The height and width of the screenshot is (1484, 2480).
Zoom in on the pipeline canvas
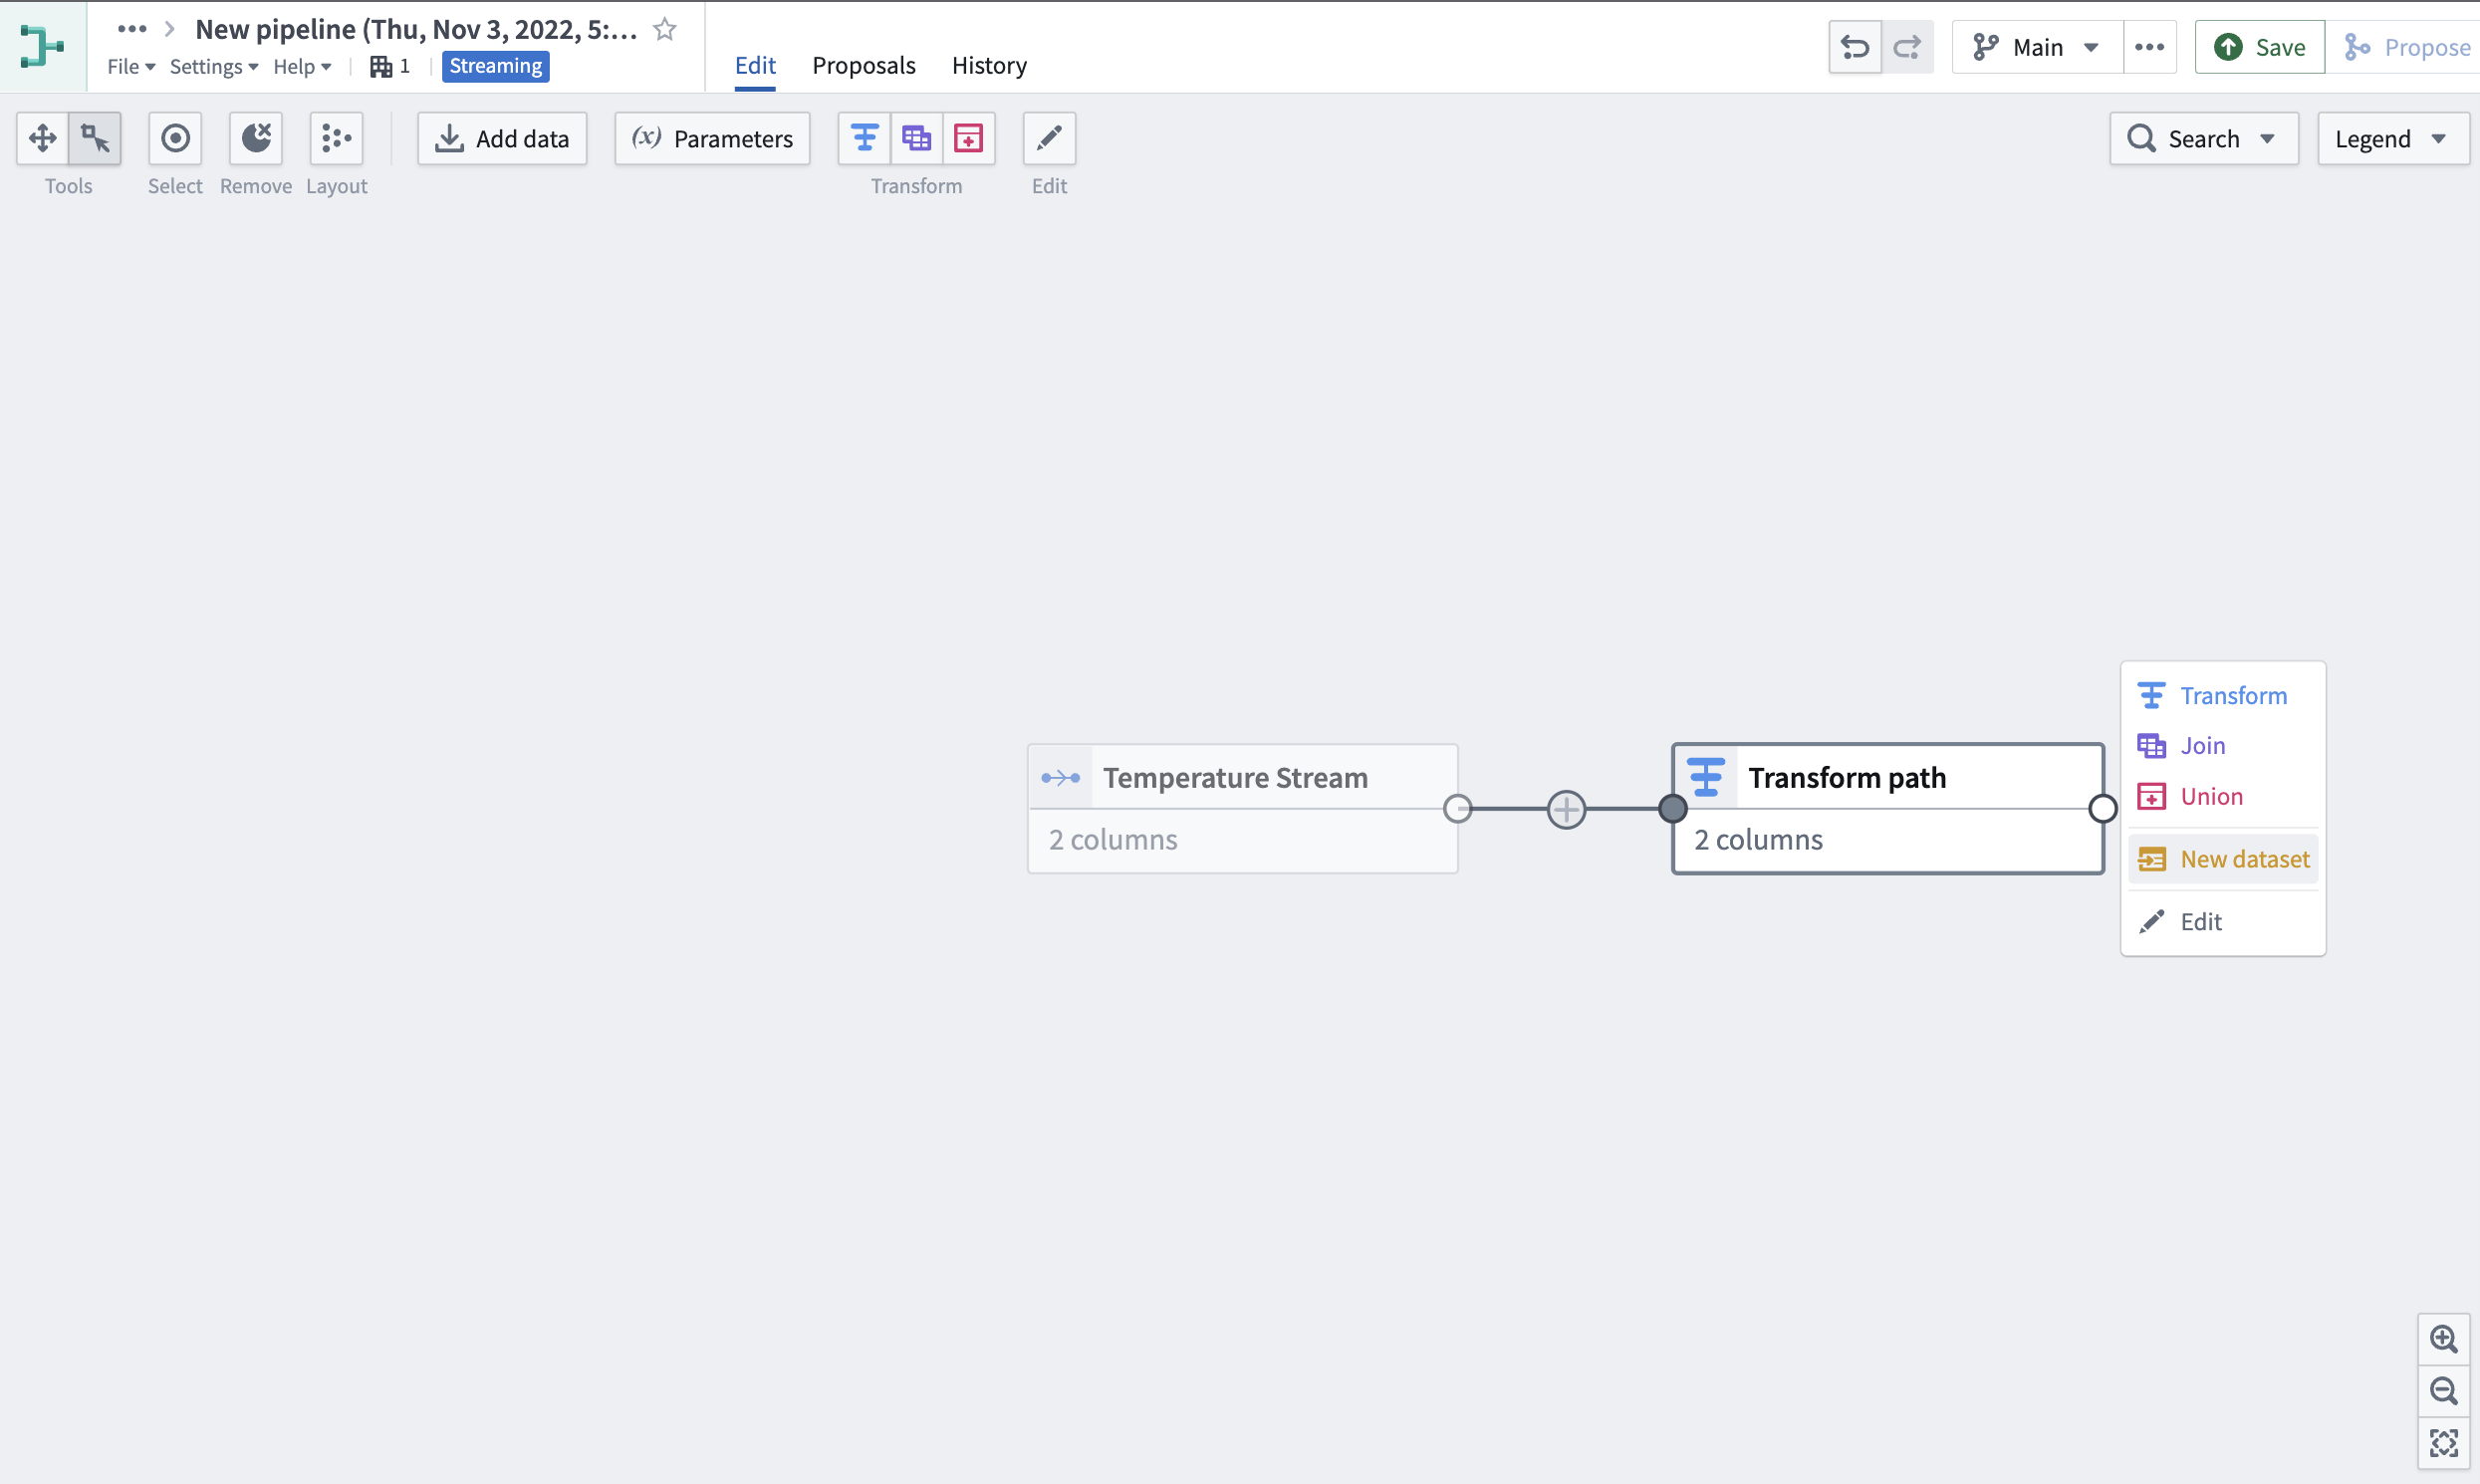pyautogui.click(x=2446, y=1338)
